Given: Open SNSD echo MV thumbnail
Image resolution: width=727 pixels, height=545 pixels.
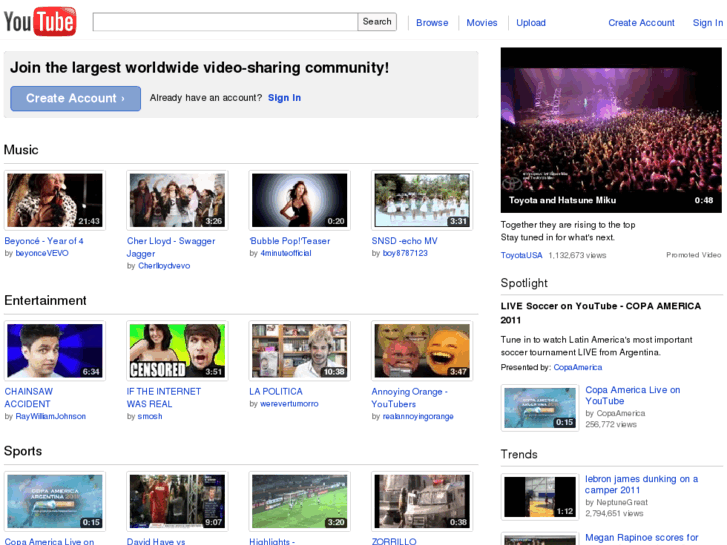Looking at the screenshot, I should coord(422,200).
